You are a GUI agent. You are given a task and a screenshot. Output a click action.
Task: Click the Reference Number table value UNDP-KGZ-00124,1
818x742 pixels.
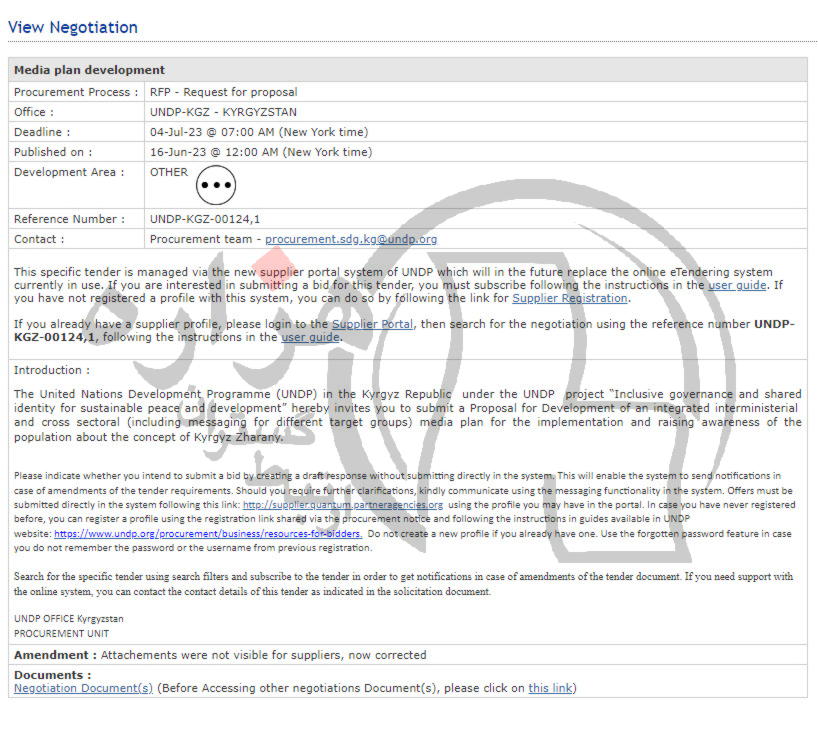click(x=205, y=219)
